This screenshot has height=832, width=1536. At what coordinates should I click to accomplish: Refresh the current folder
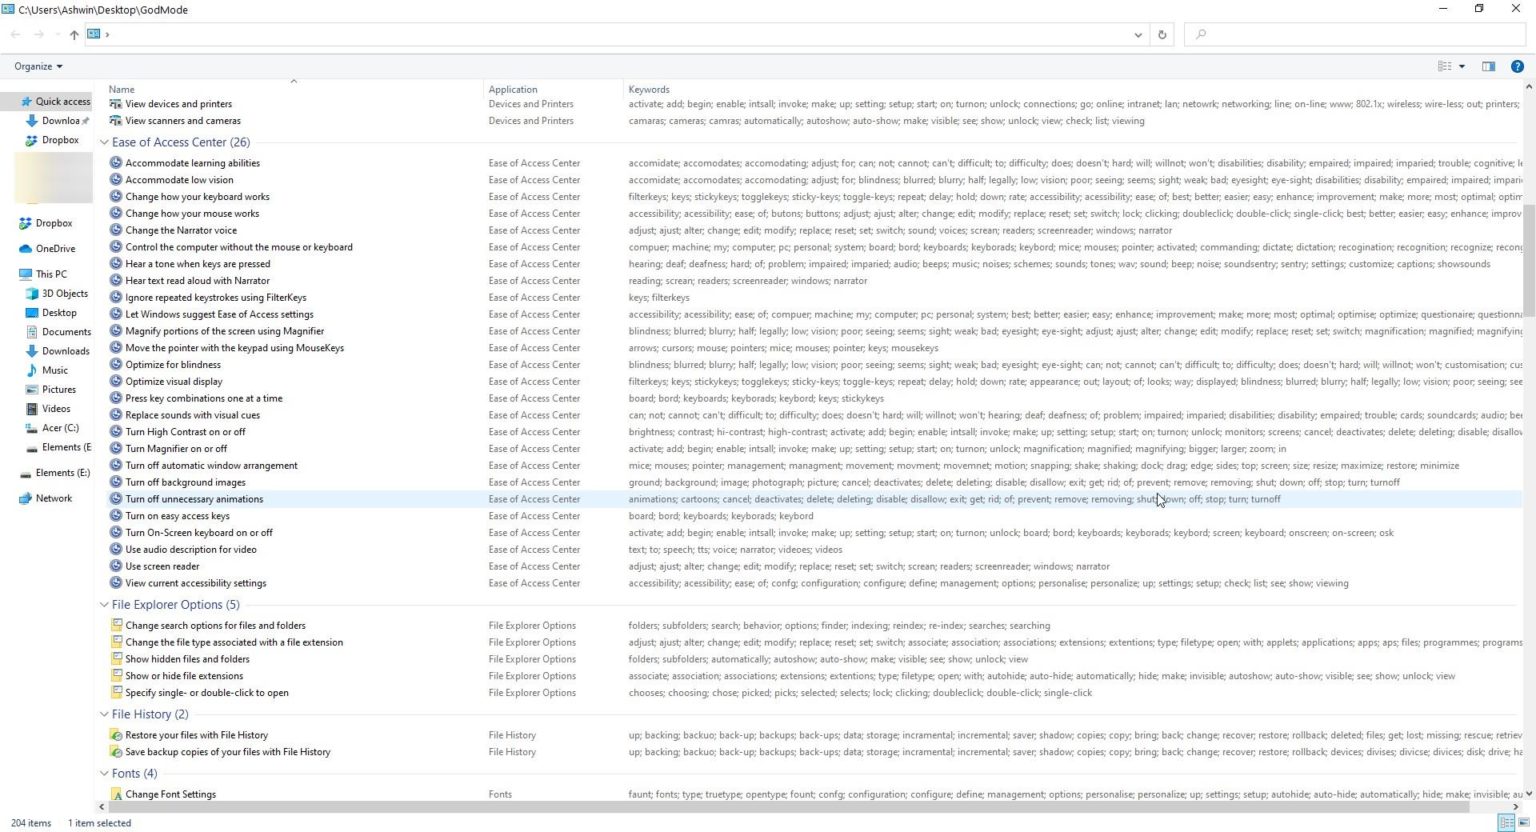click(x=1161, y=33)
